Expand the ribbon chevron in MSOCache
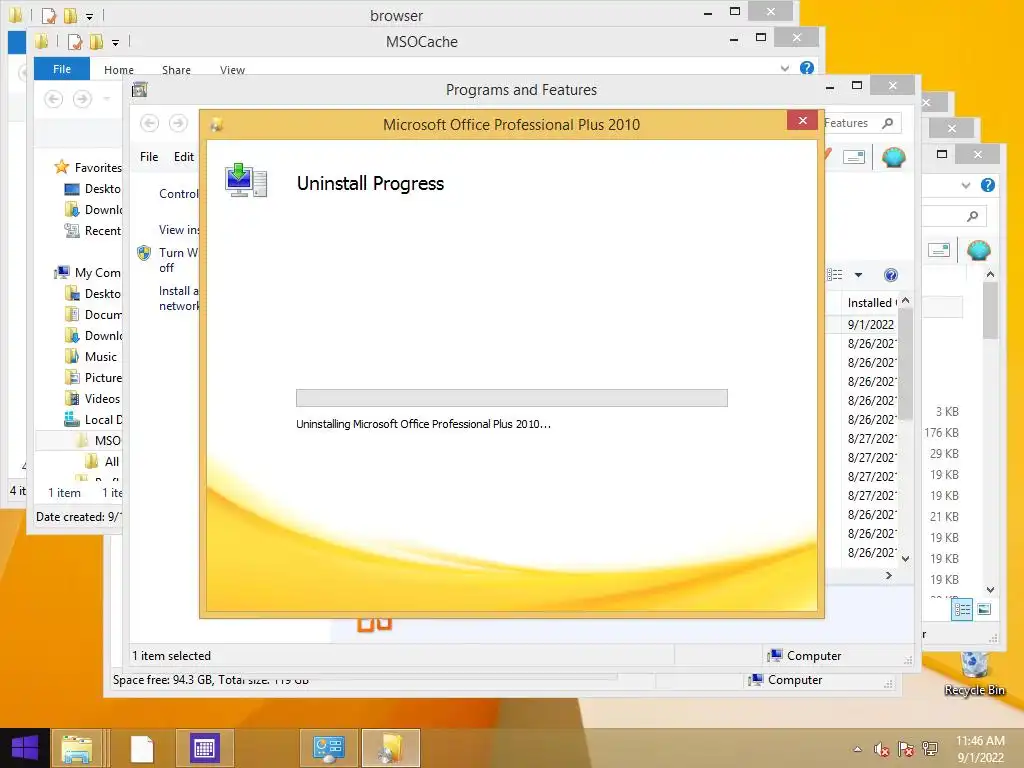Viewport: 1024px width, 768px height. point(785,68)
